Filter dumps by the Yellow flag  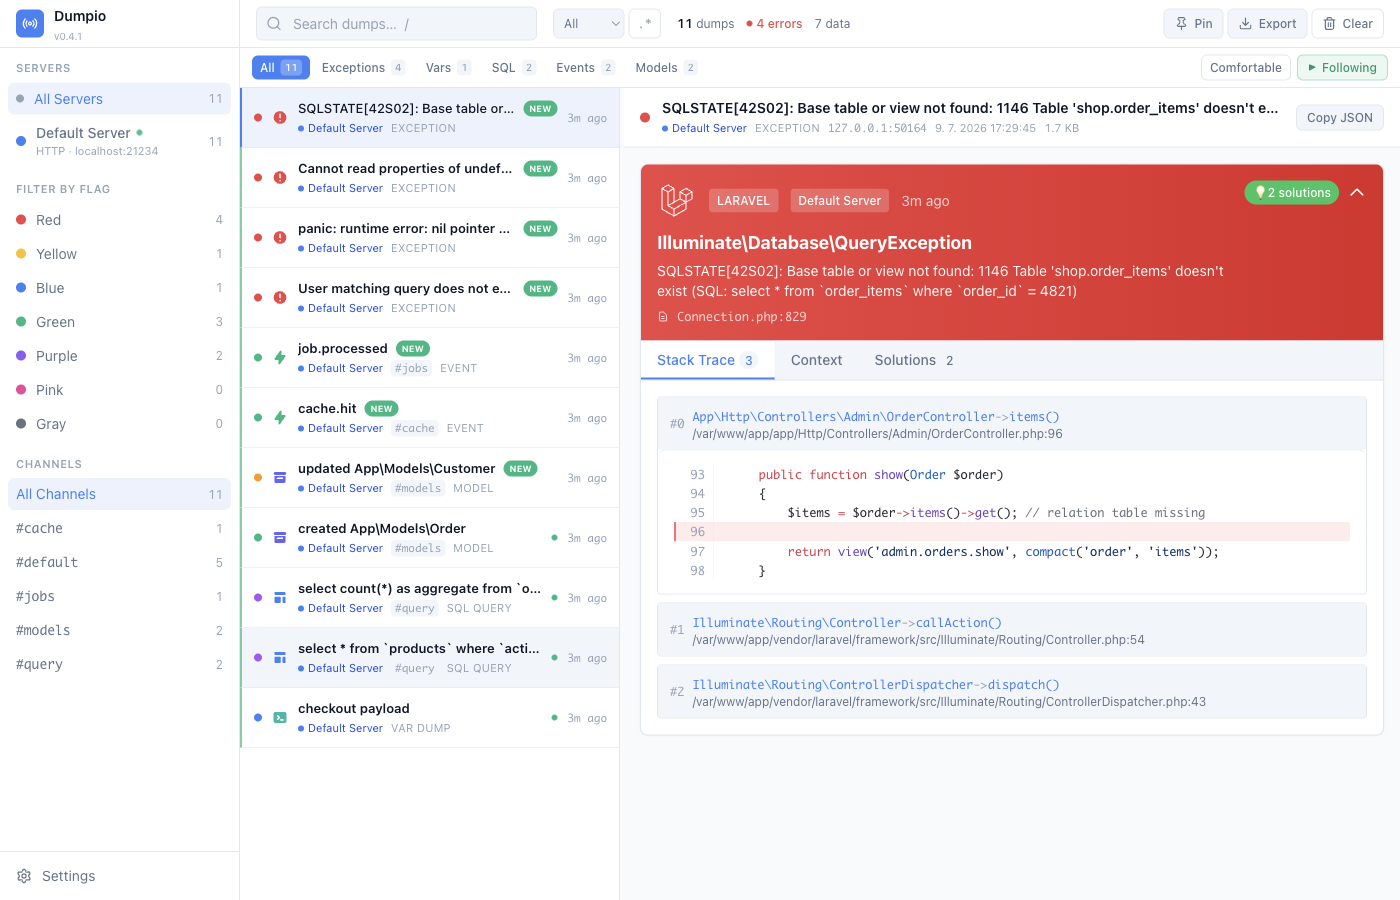pyautogui.click(x=119, y=254)
